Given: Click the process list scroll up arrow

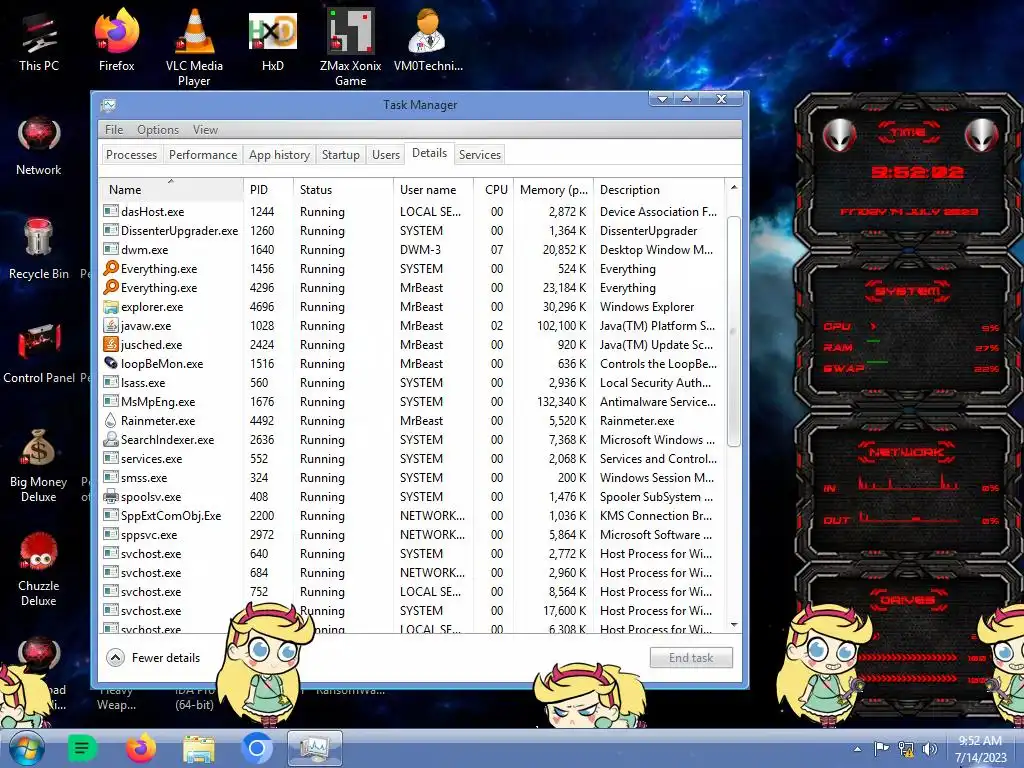Looking at the screenshot, I should pyautogui.click(x=734, y=187).
